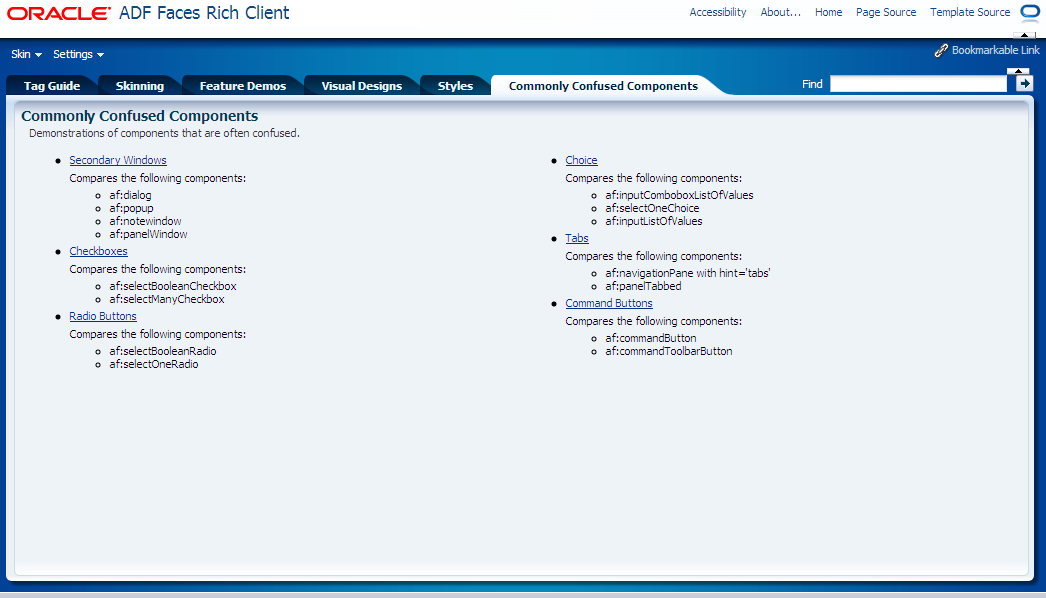
Task: Open the Secondary Windows demo link
Action: (x=117, y=160)
